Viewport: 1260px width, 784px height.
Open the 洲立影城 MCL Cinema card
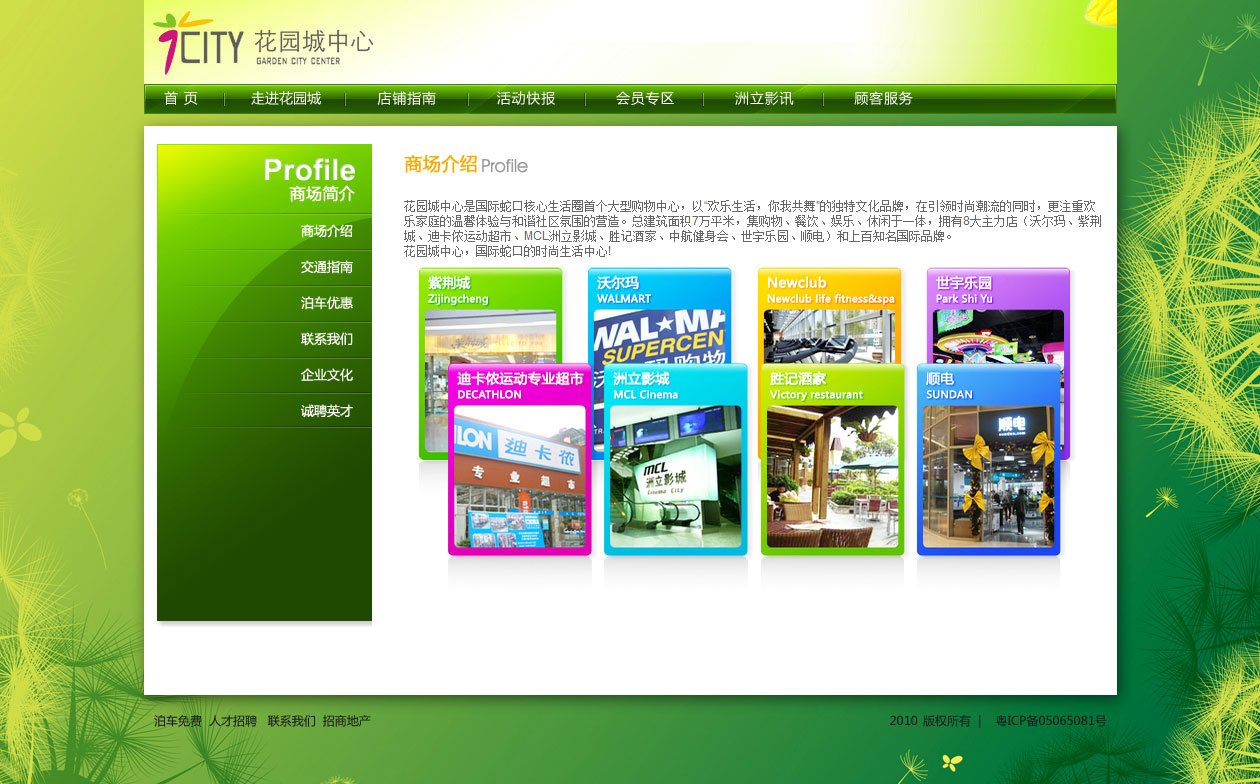pyautogui.click(x=676, y=459)
